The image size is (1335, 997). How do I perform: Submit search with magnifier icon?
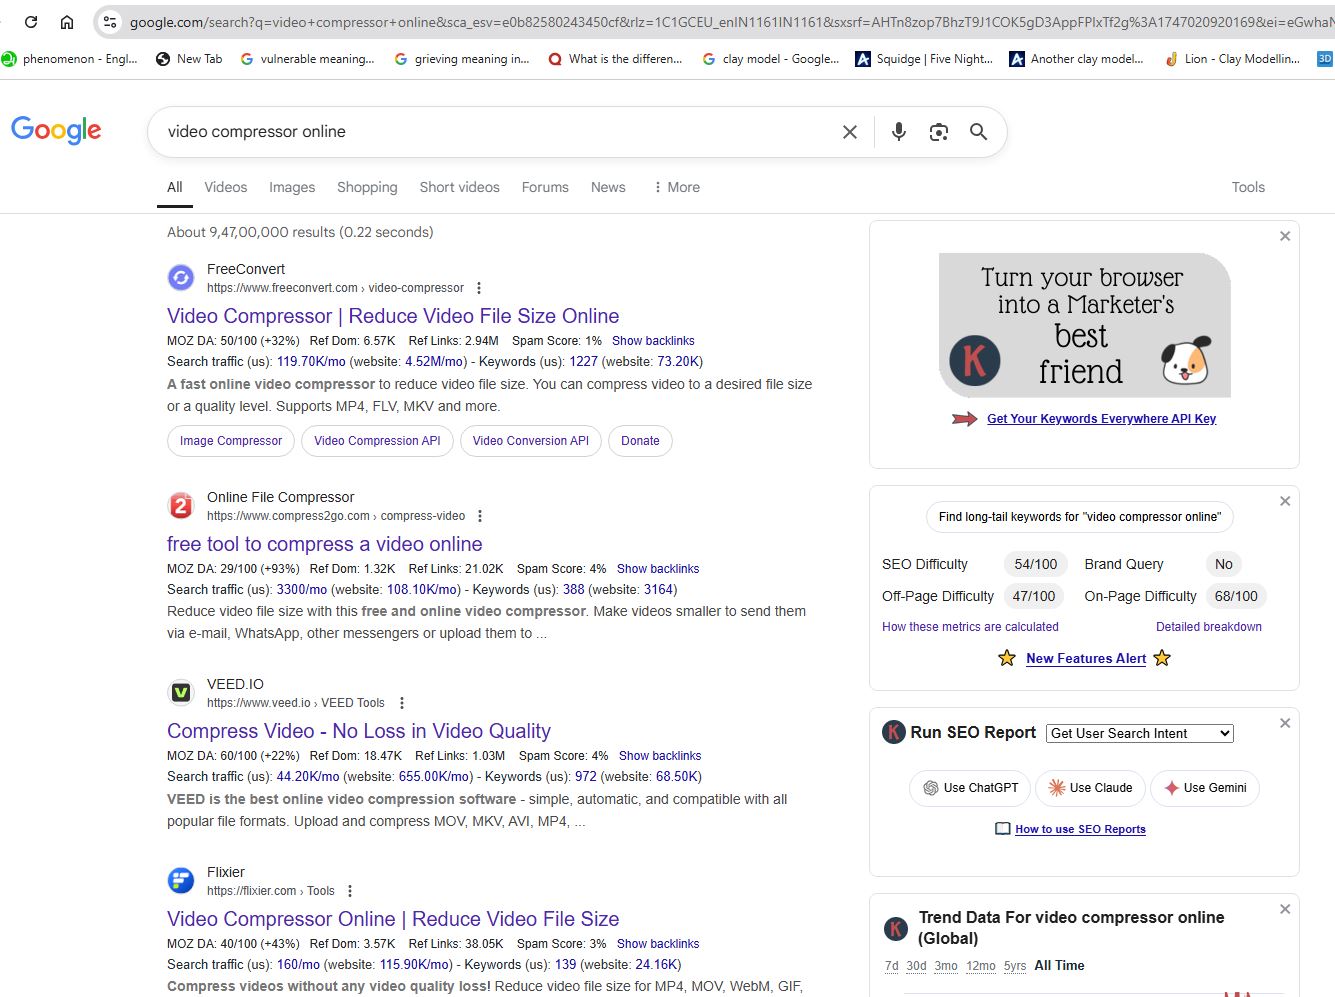click(x=979, y=132)
